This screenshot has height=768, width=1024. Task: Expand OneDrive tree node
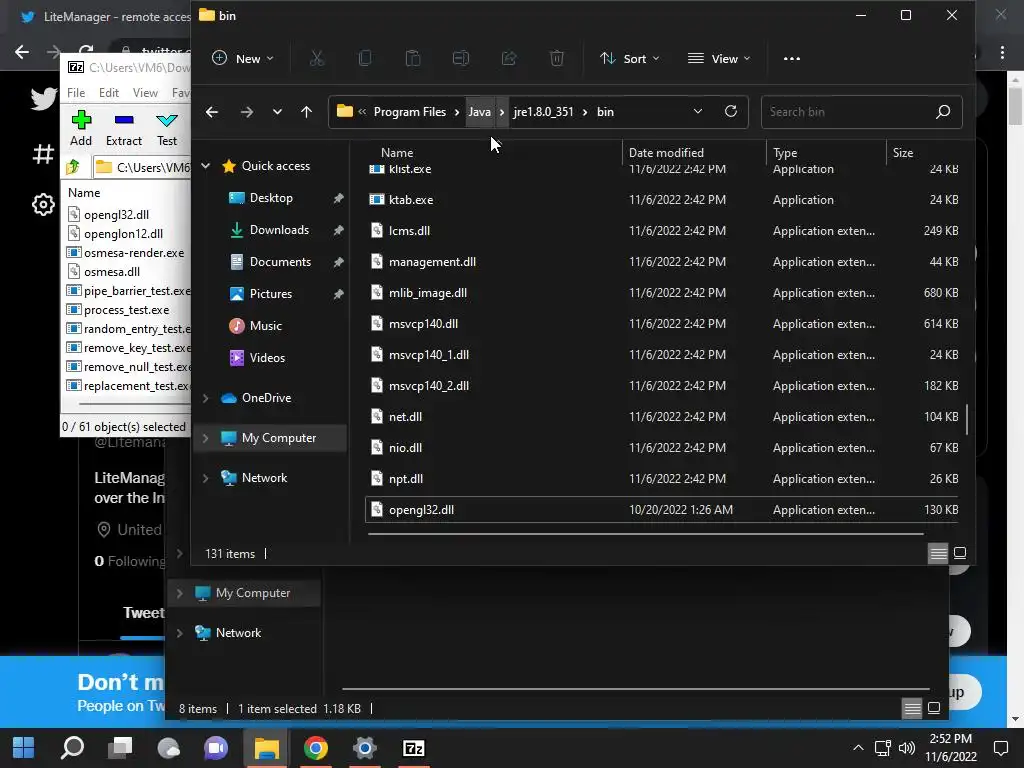coord(206,398)
